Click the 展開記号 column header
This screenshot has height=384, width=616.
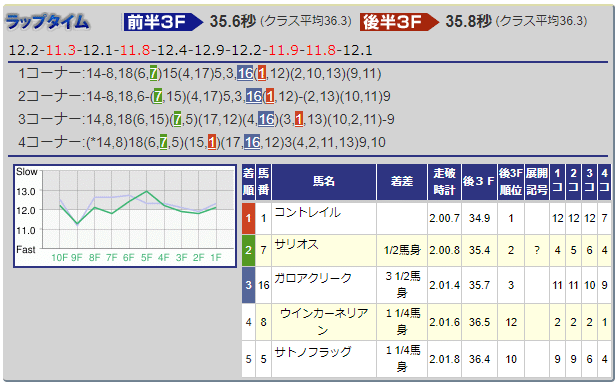pyautogui.click(x=537, y=182)
